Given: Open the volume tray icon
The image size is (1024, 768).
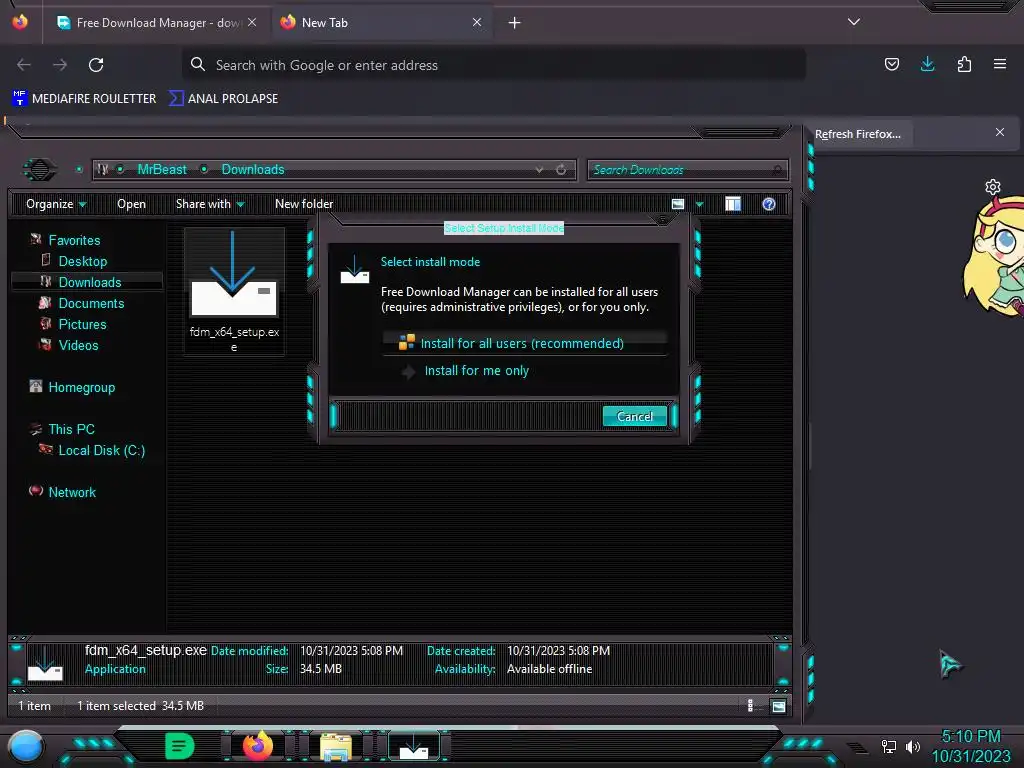Looking at the screenshot, I should [x=912, y=746].
